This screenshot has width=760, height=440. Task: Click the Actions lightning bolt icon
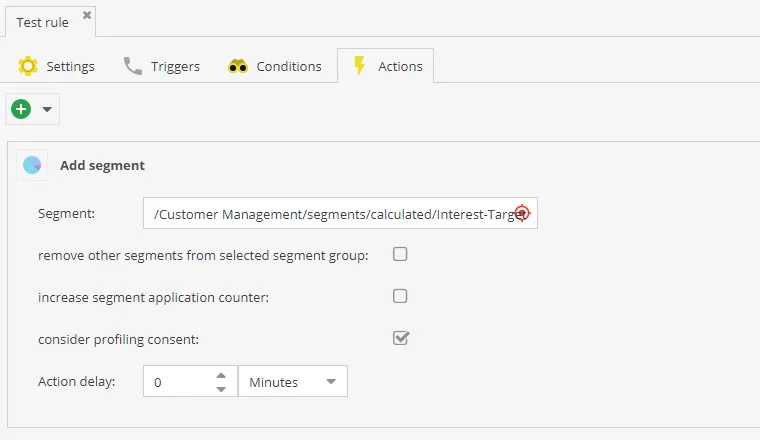coord(360,66)
